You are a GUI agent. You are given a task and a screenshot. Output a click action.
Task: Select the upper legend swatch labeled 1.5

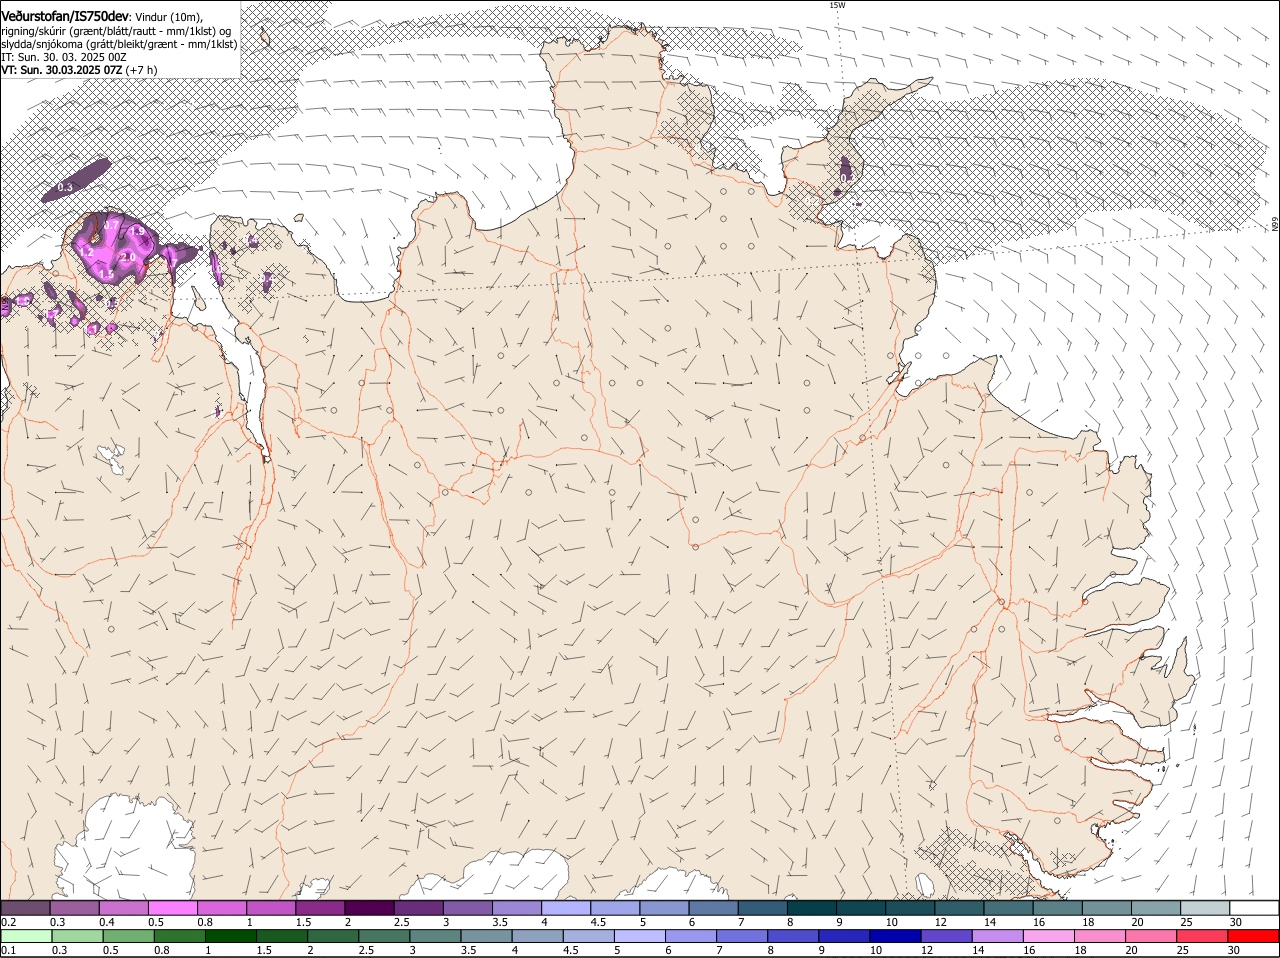(320, 908)
